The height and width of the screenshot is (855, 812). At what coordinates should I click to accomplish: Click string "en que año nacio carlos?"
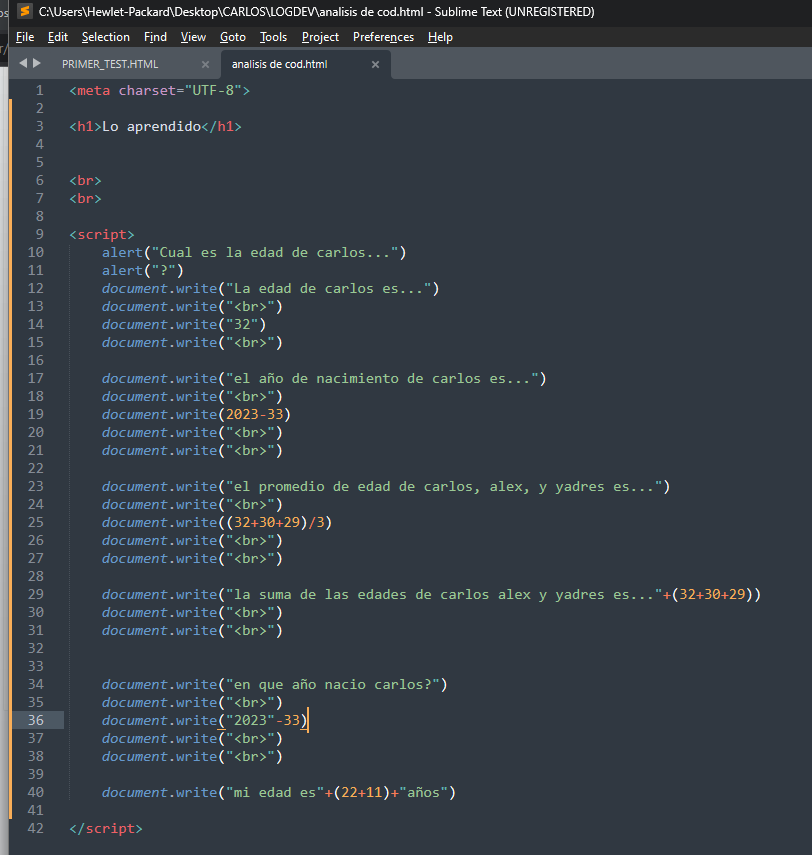pos(333,684)
